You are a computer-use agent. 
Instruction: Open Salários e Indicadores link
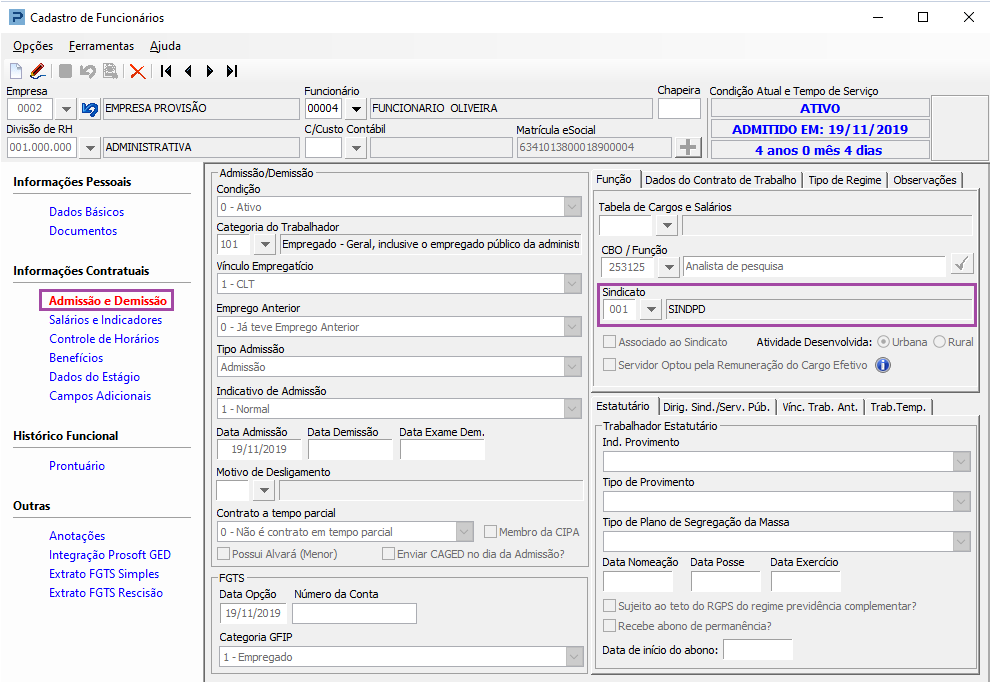click(x=105, y=320)
